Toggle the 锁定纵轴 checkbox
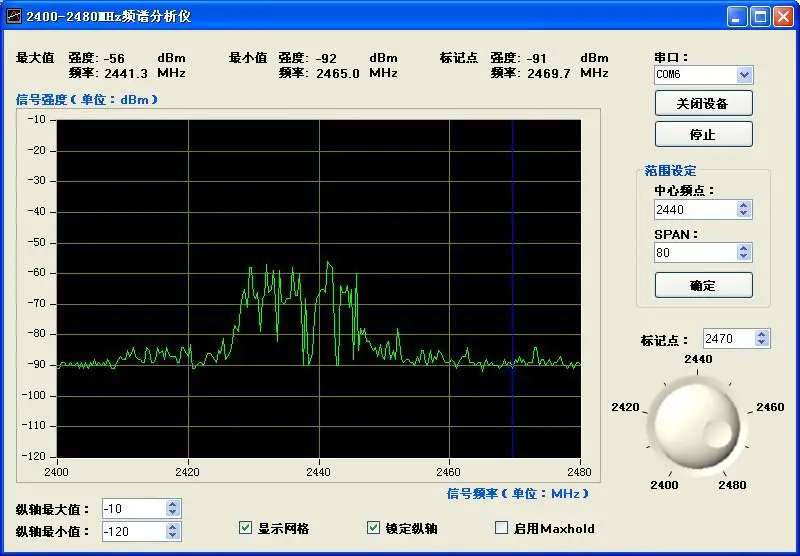Viewport: 800px width, 556px height. click(x=373, y=527)
